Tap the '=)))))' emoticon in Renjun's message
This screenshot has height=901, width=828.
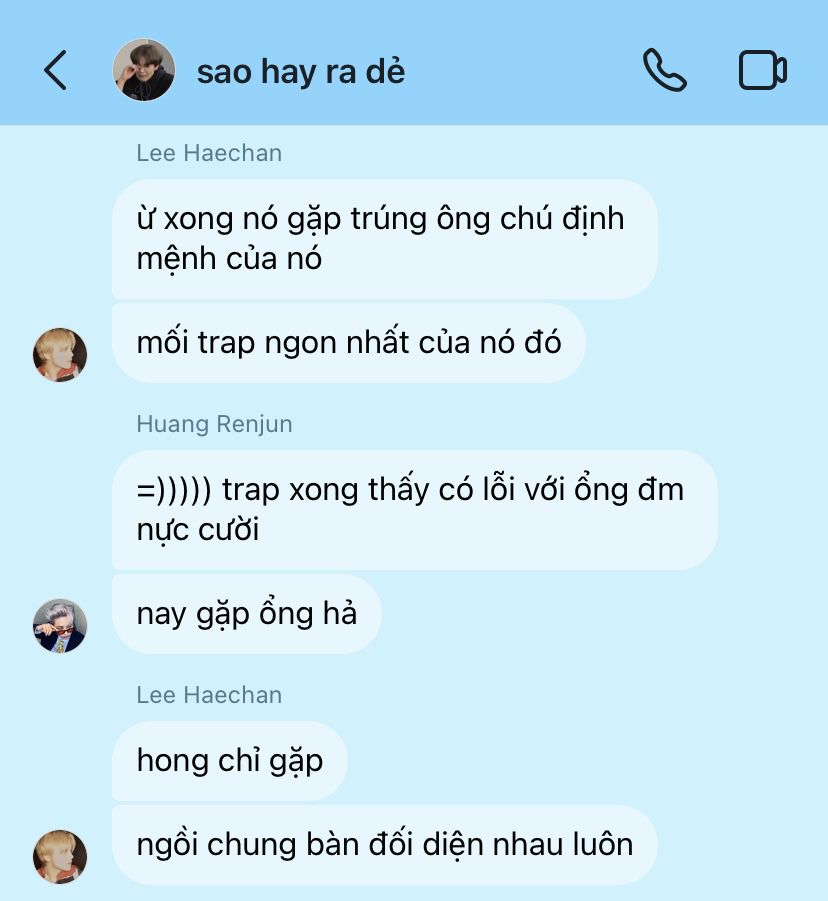(174, 490)
